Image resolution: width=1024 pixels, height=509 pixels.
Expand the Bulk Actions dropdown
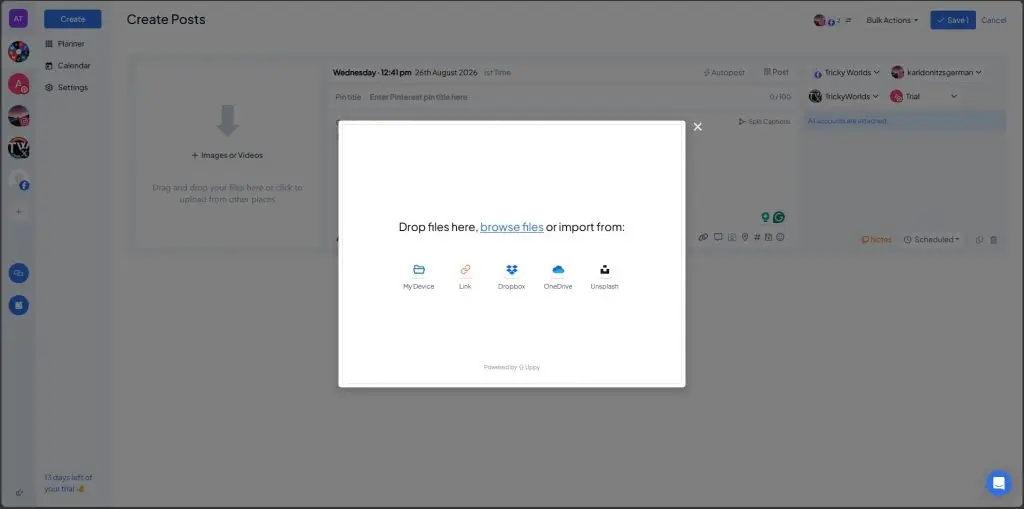point(892,20)
